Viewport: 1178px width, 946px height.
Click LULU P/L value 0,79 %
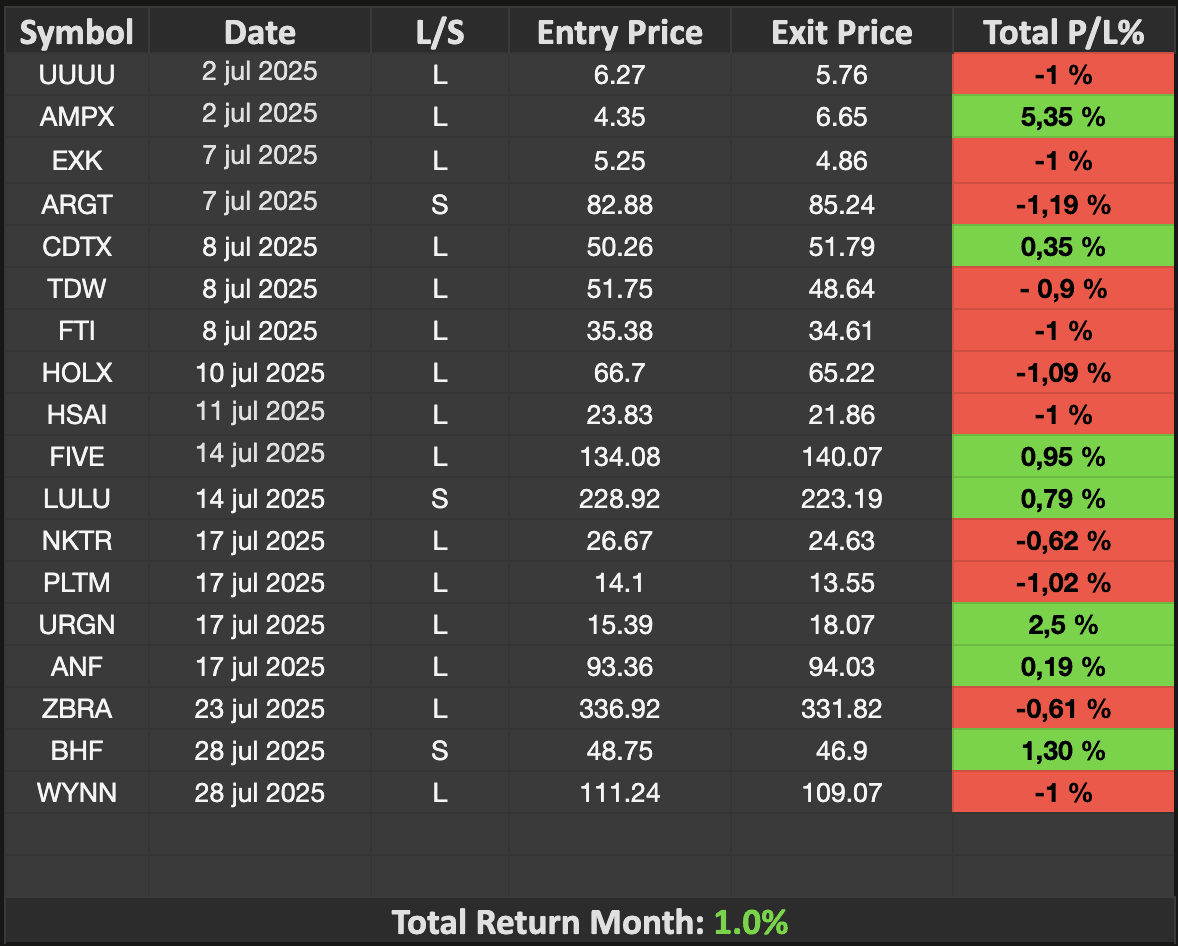(1063, 499)
